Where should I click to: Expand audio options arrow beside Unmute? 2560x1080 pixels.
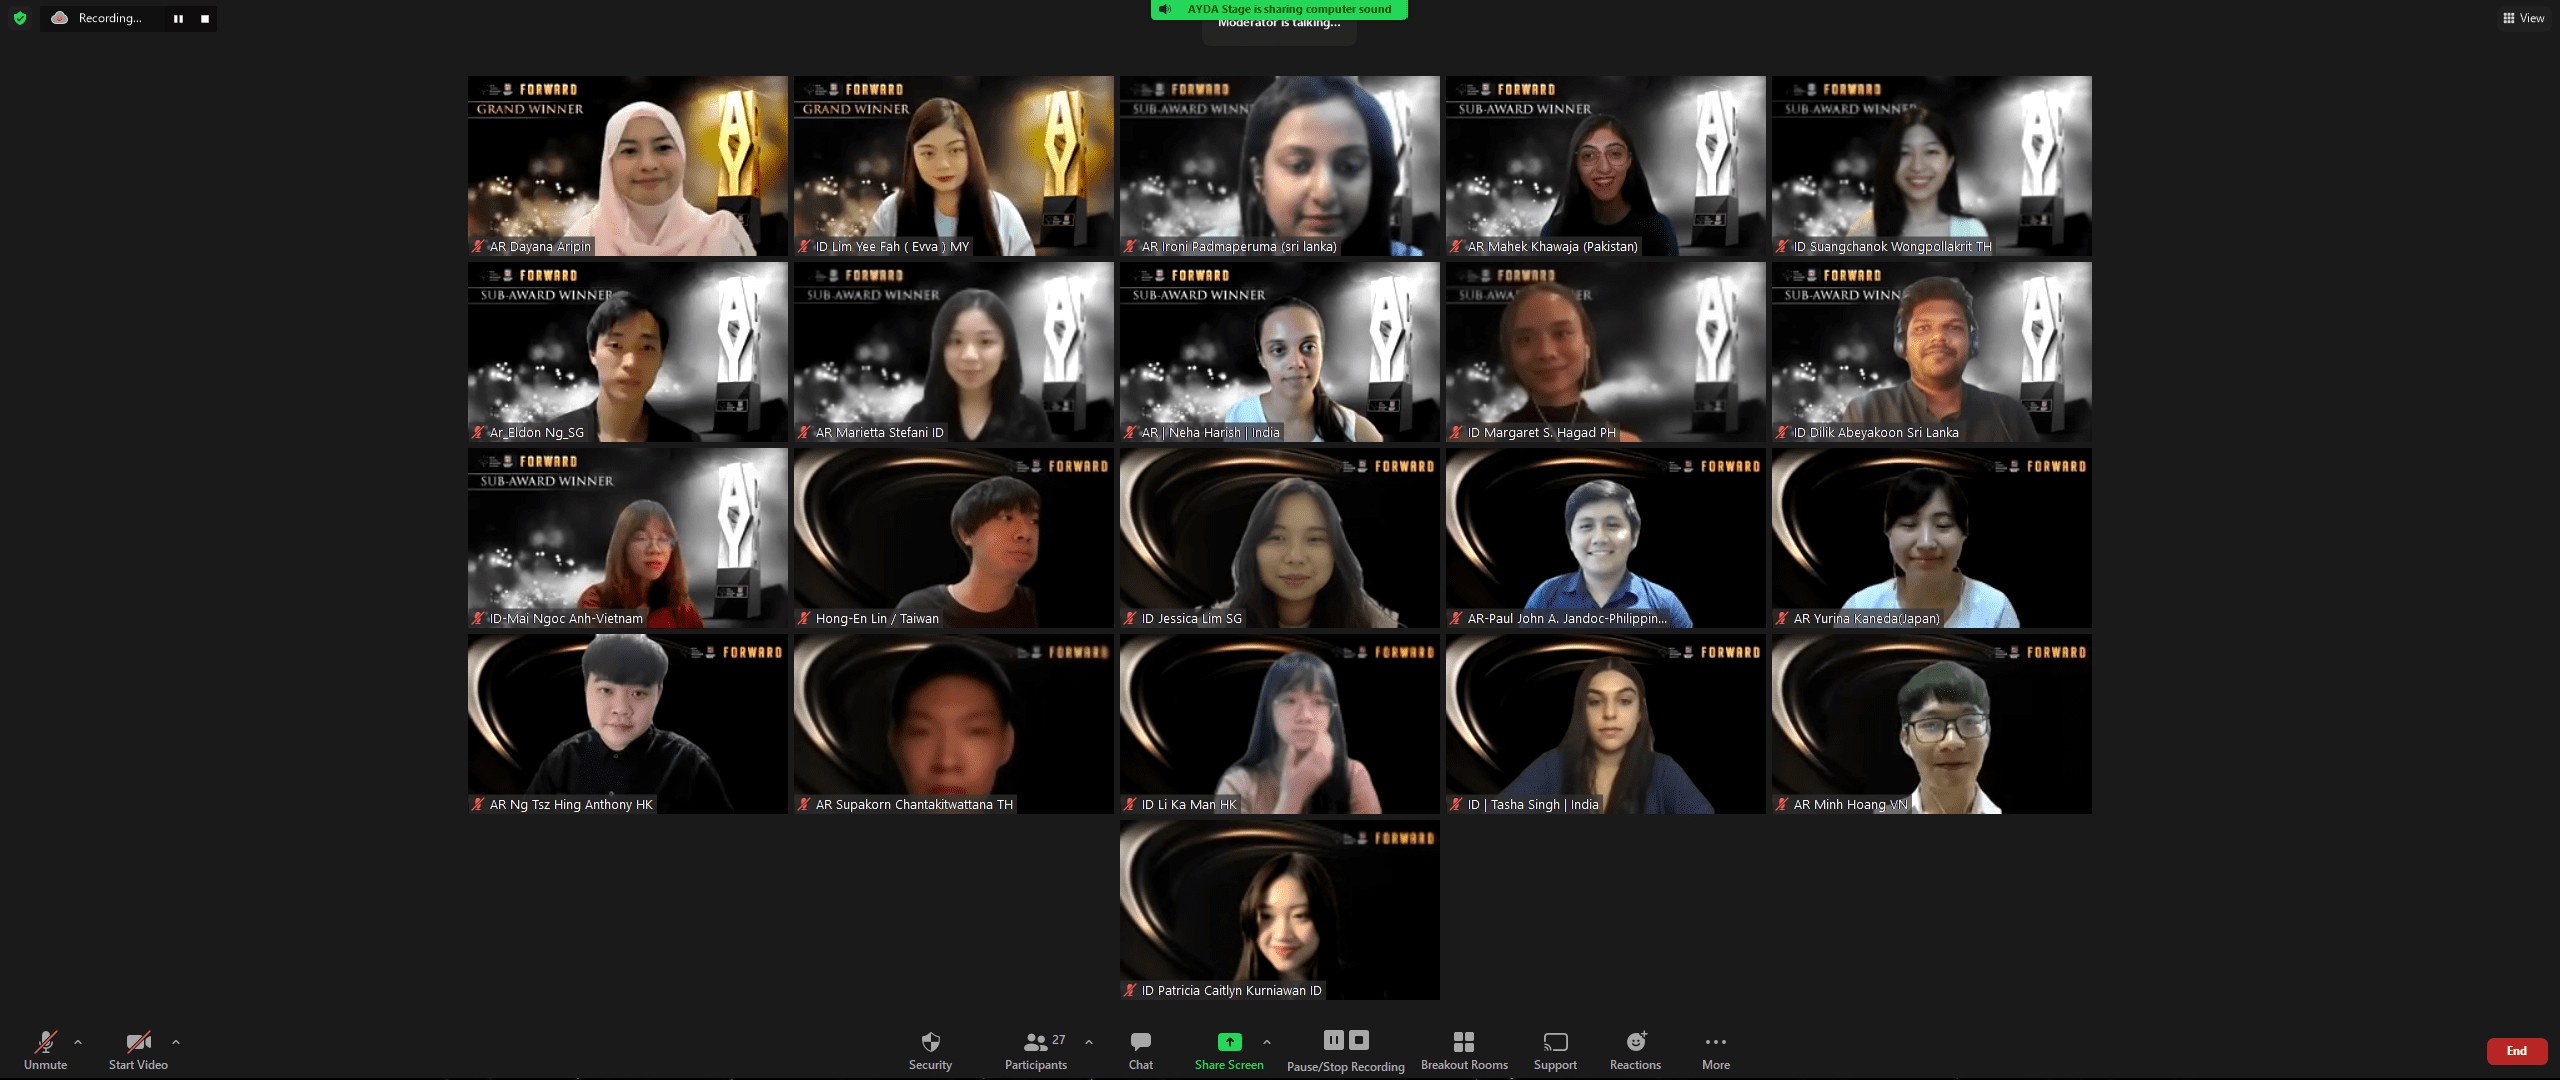coord(78,1042)
